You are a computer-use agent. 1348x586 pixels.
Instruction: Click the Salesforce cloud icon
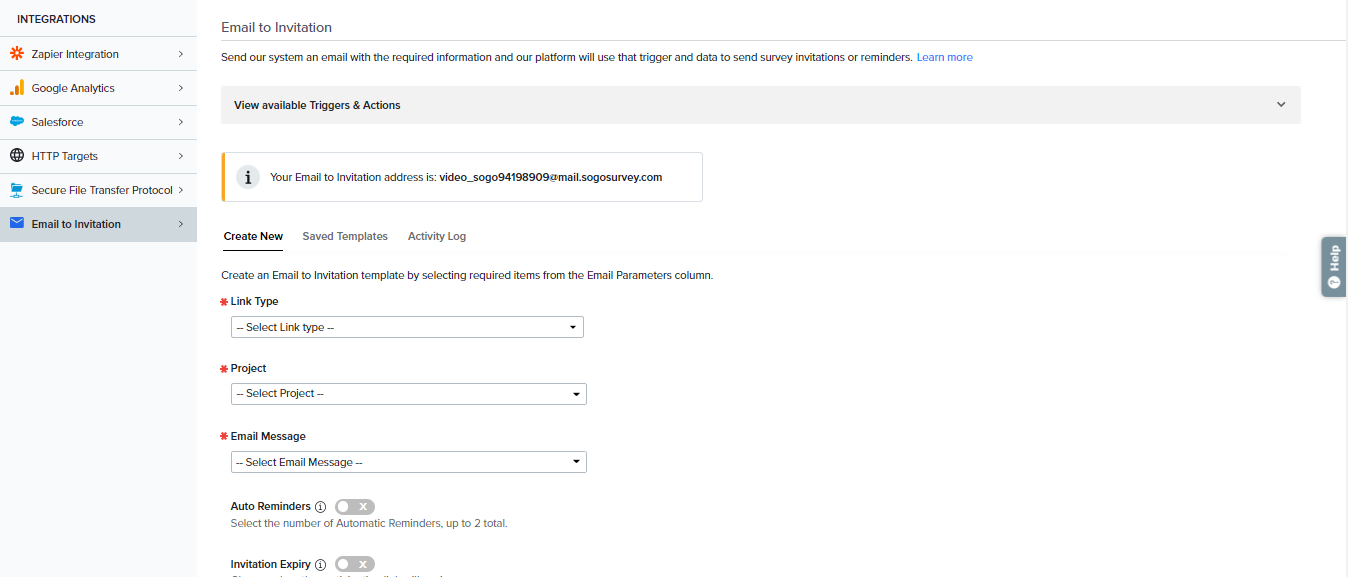[x=16, y=122]
